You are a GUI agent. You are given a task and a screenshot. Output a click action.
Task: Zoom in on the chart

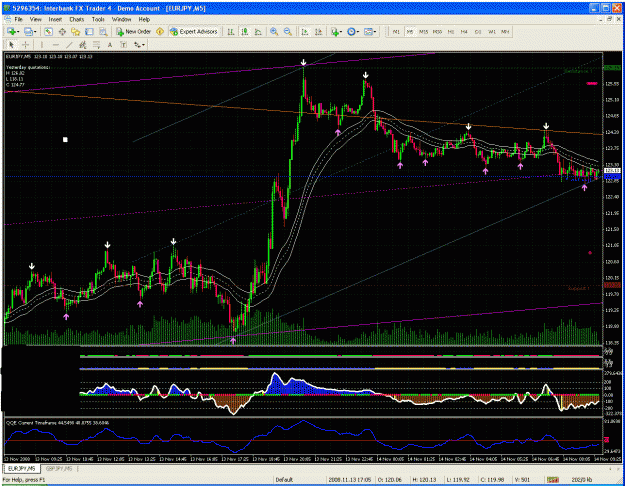[274, 32]
